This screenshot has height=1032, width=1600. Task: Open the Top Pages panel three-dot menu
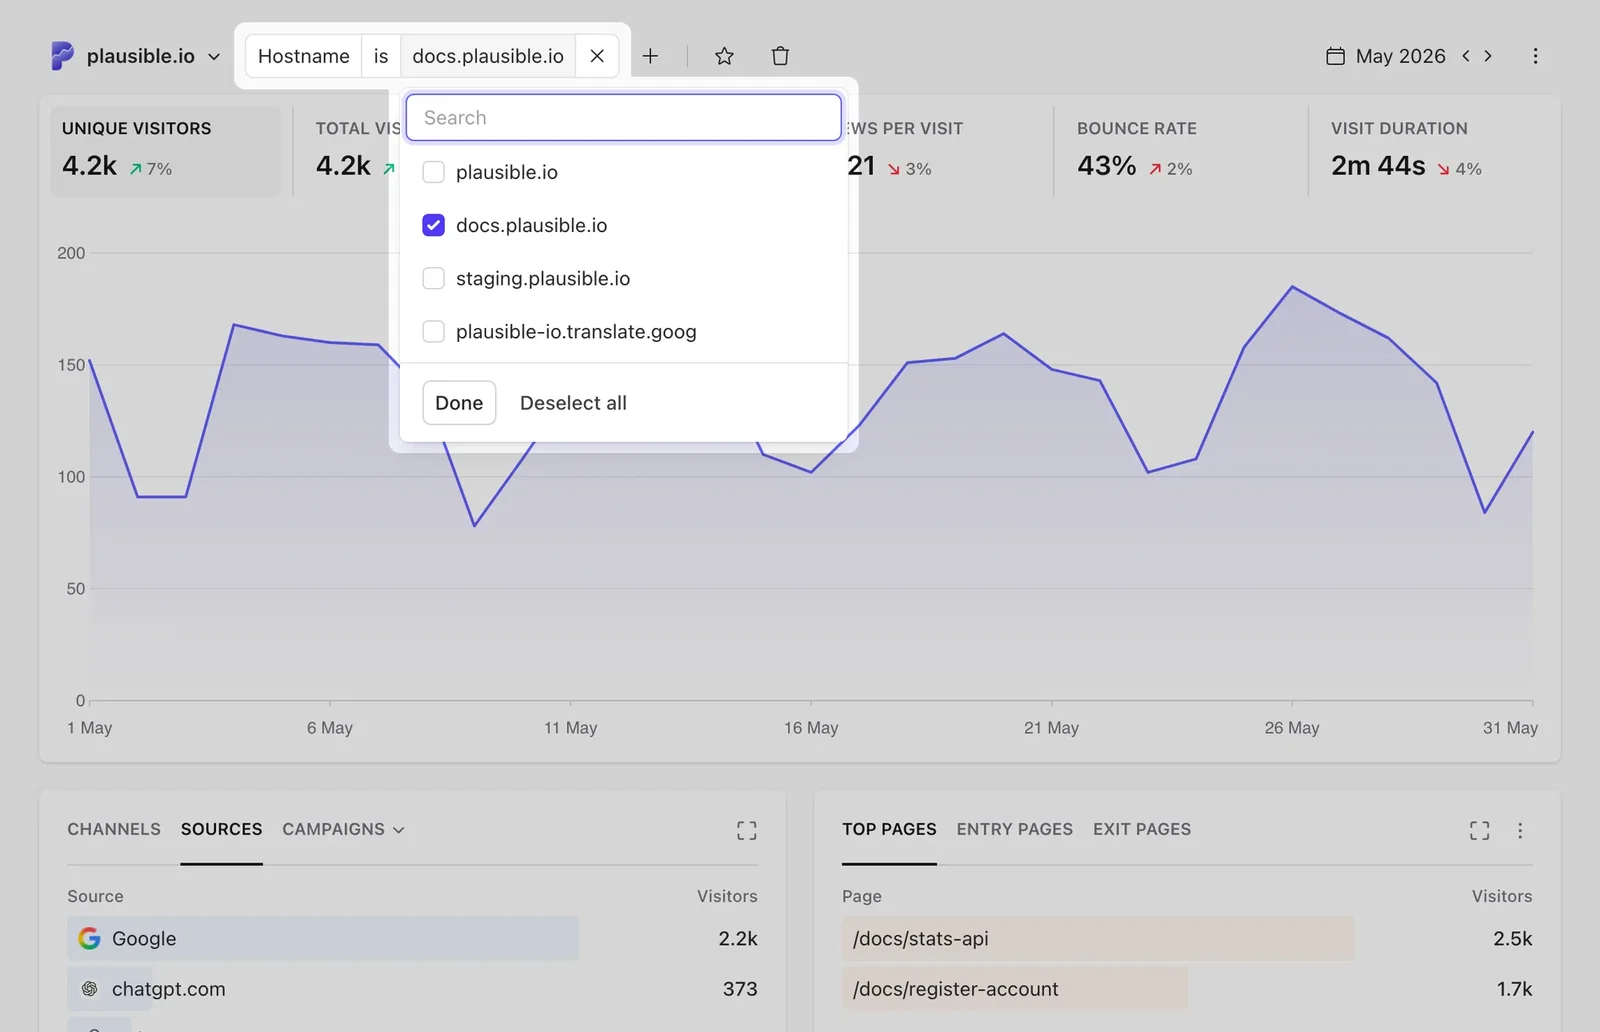click(x=1520, y=830)
